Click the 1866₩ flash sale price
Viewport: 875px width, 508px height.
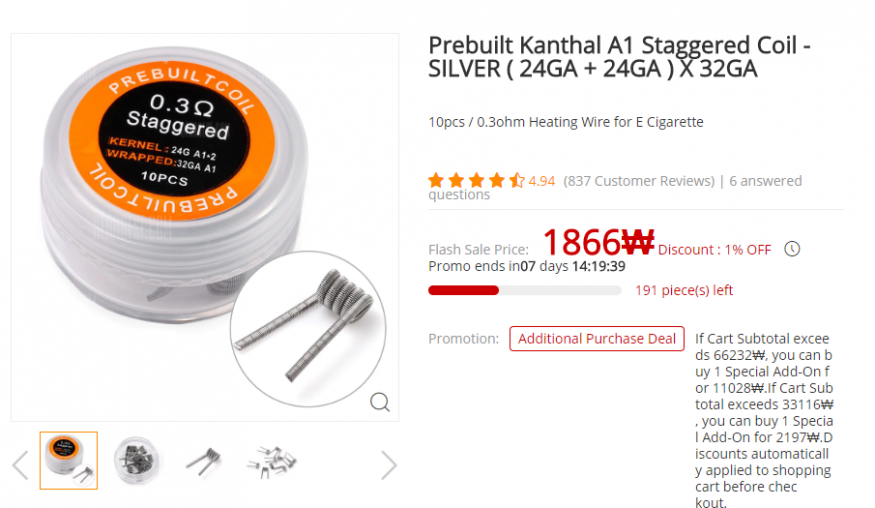[598, 242]
